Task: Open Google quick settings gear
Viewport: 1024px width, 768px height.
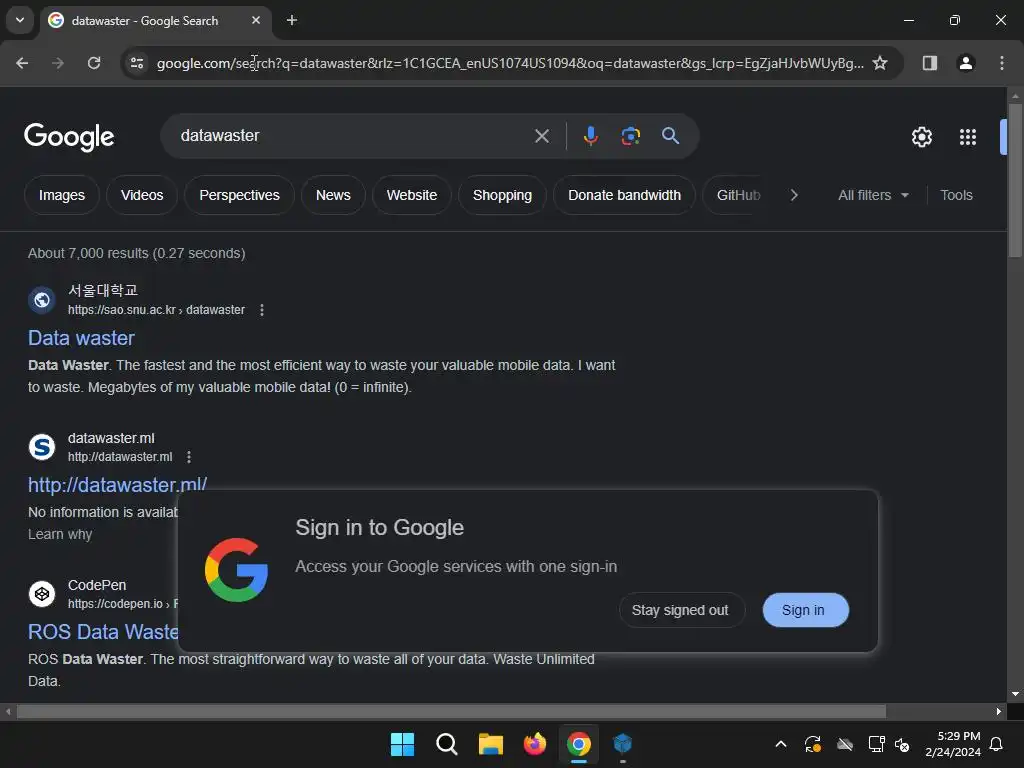Action: (x=922, y=137)
